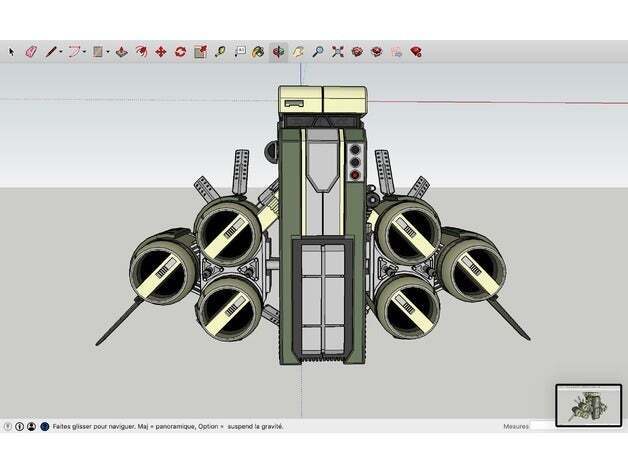Select the Scale tool

coord(200,52)
